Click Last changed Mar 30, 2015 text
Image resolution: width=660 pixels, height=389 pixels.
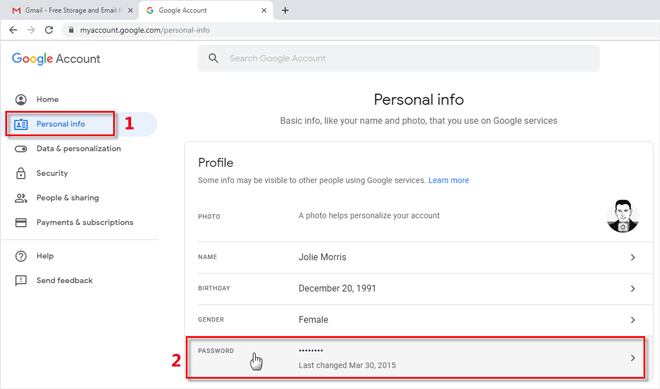pos(347,365)
